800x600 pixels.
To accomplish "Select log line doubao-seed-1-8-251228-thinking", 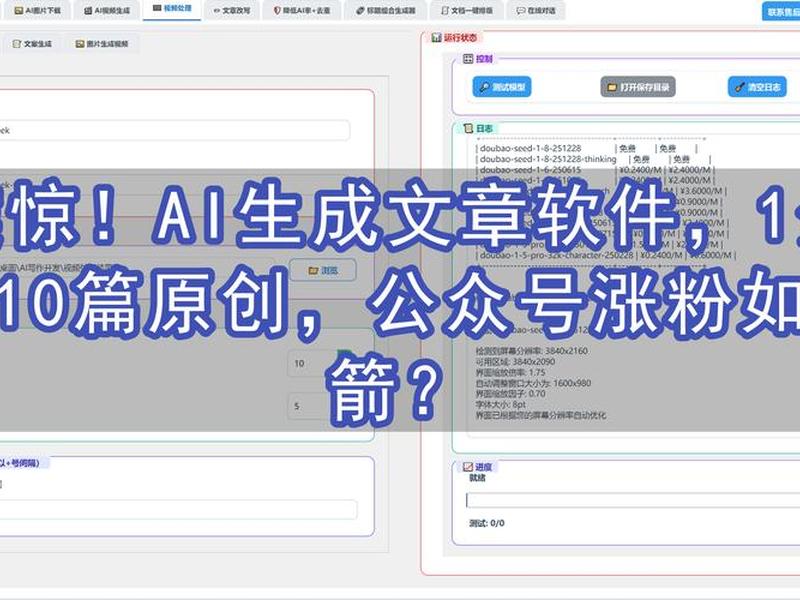I will (548, 159).
